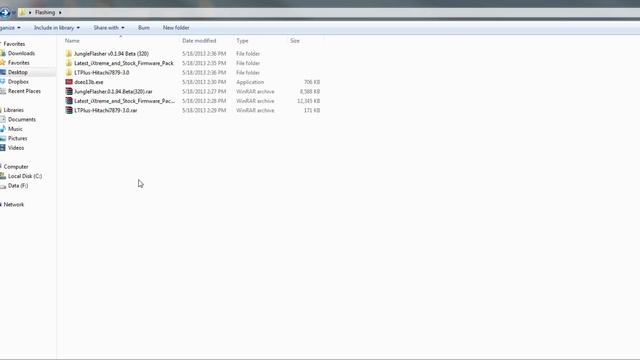Click the Latest_iXtreme_and_Stock_Firmware_Pack folder icon
Image resolution: width=640 pixels, height=360 pixels.
point(69,63)
